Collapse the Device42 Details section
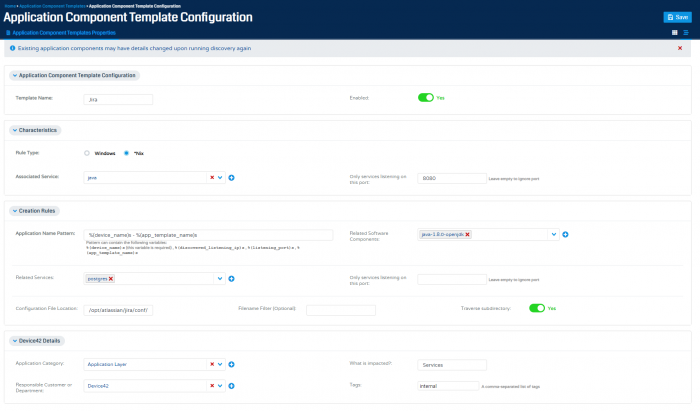Viewport: 700px width, 411px height. coord(37,341)
